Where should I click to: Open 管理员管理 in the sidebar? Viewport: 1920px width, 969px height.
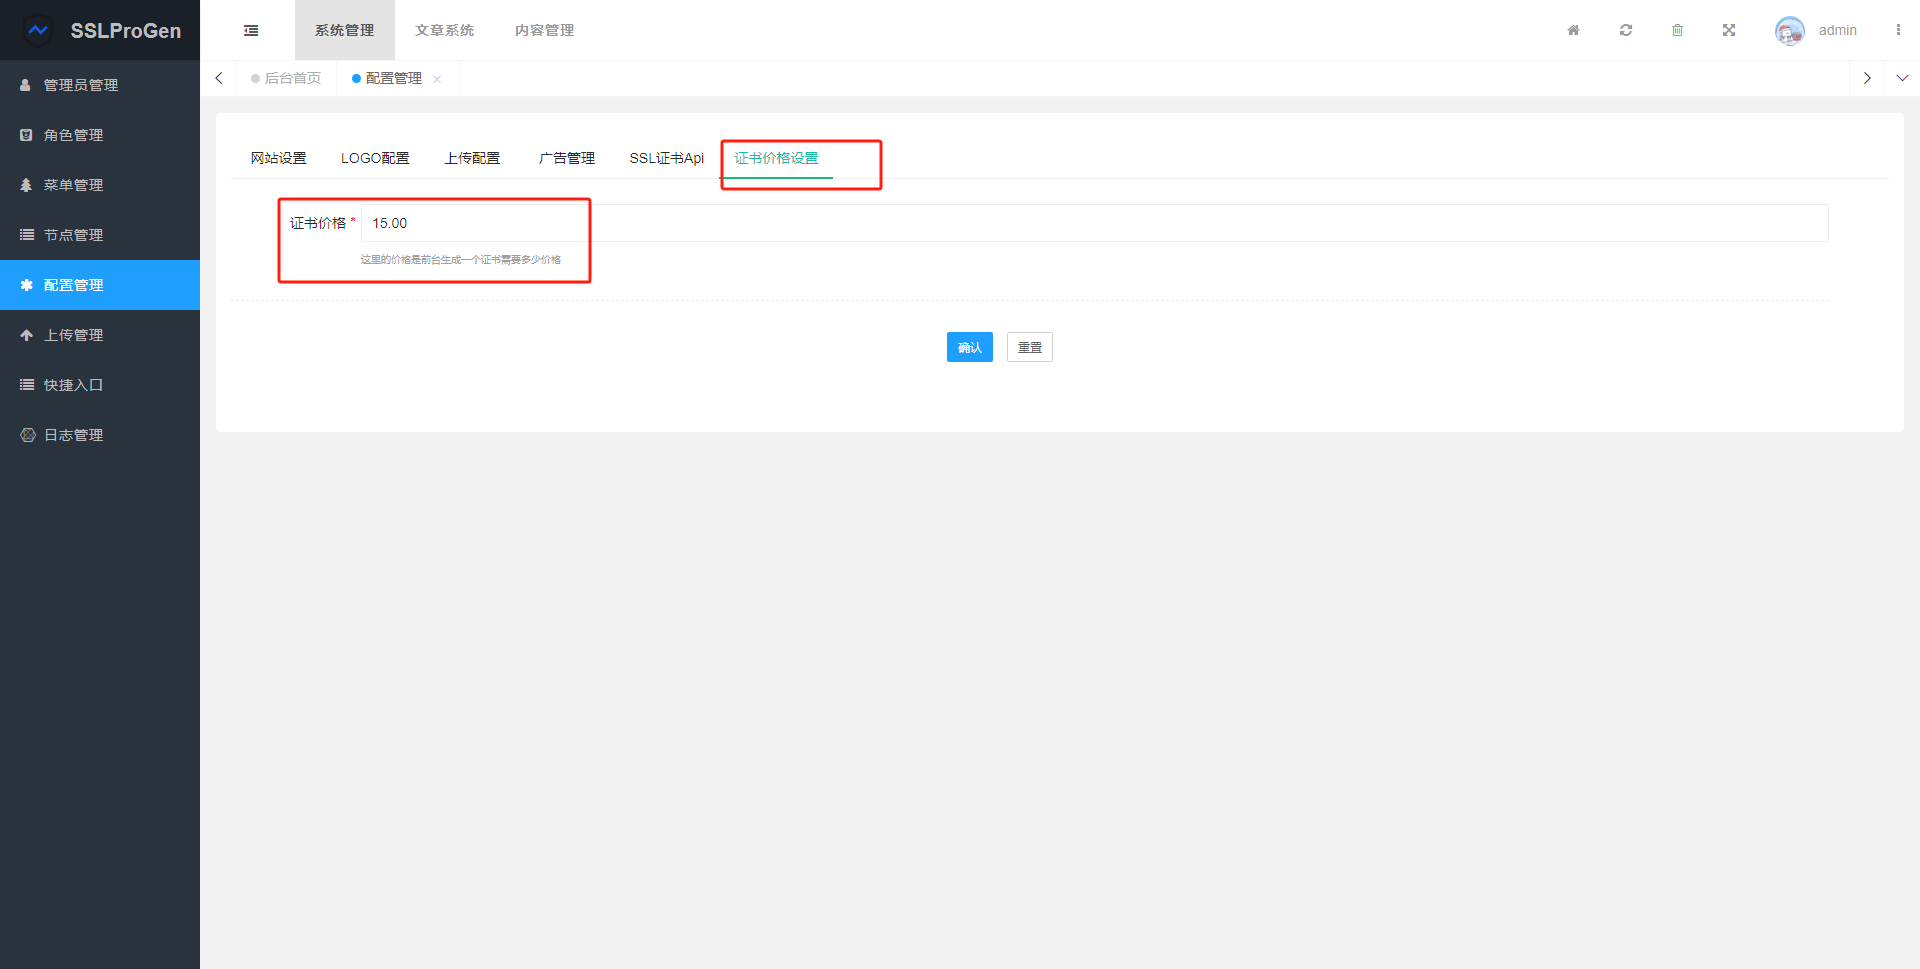point(81,85)
